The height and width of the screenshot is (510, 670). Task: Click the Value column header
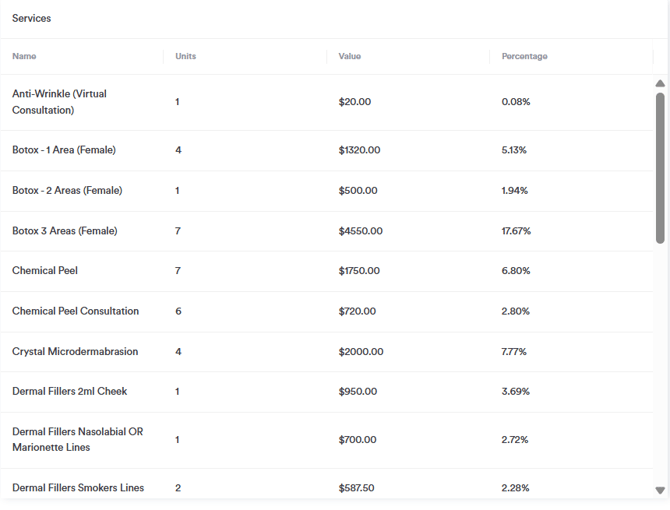350,57
